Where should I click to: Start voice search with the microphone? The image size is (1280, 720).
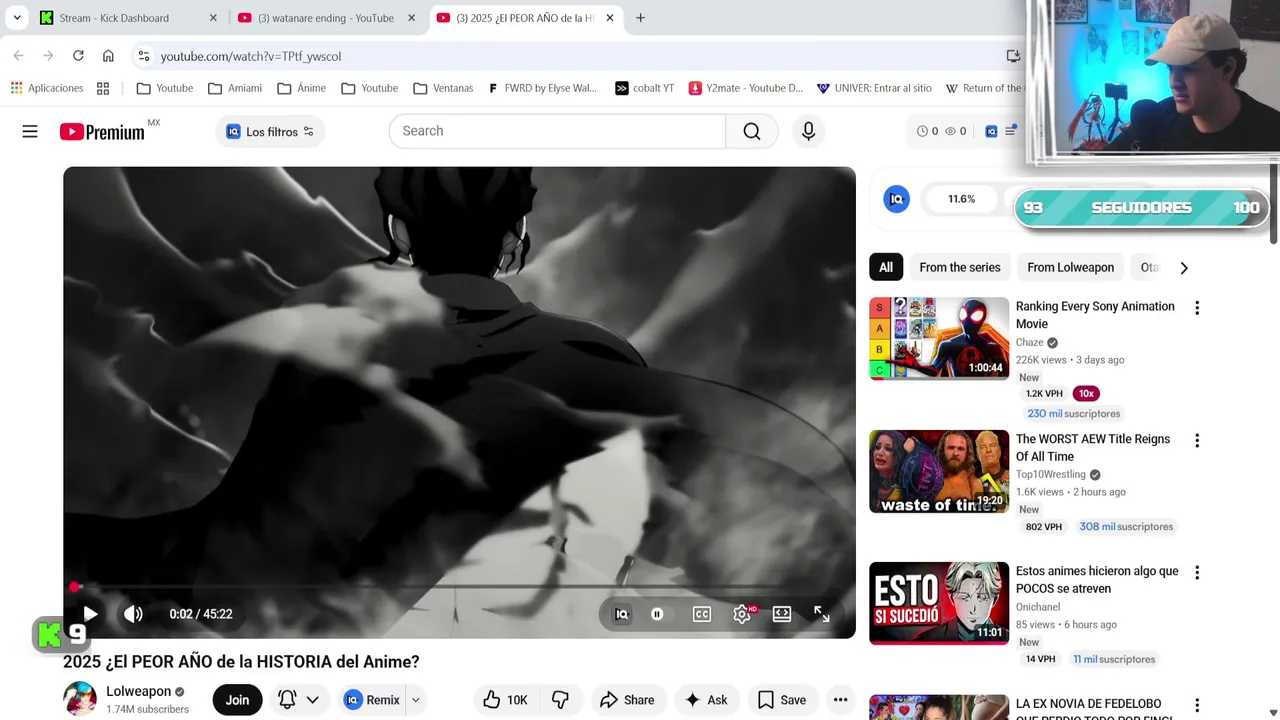[808, 131]
